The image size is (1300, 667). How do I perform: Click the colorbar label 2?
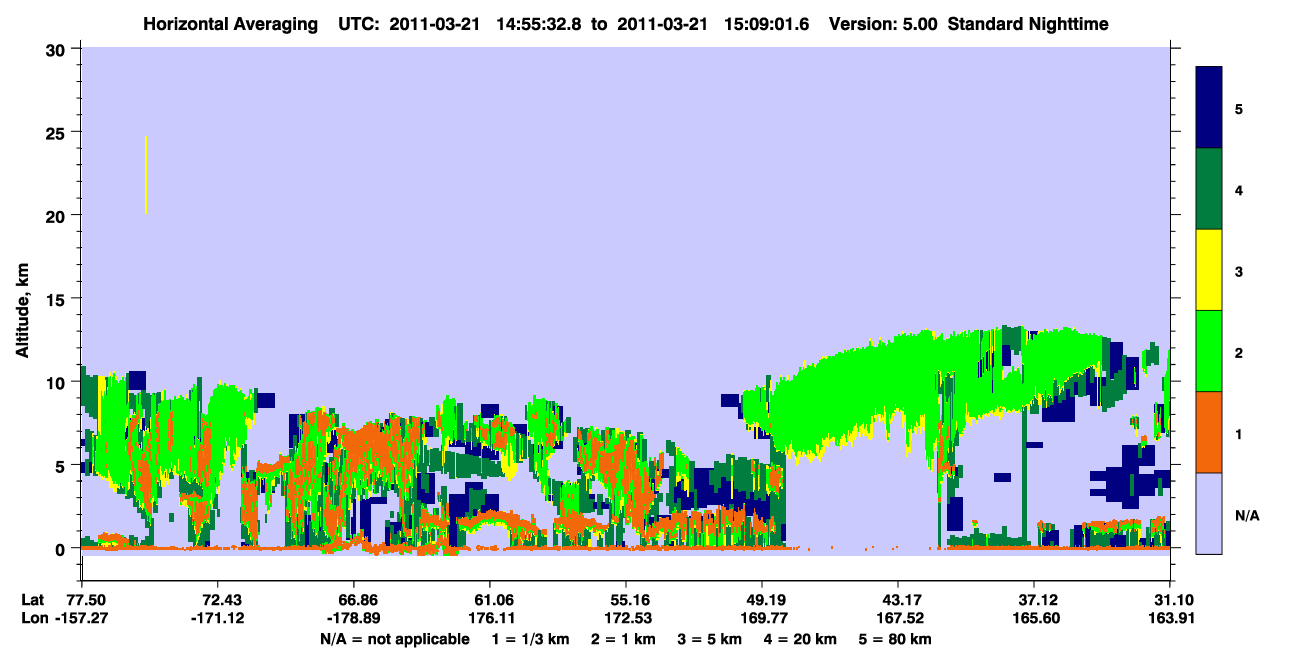[1239, 353]
